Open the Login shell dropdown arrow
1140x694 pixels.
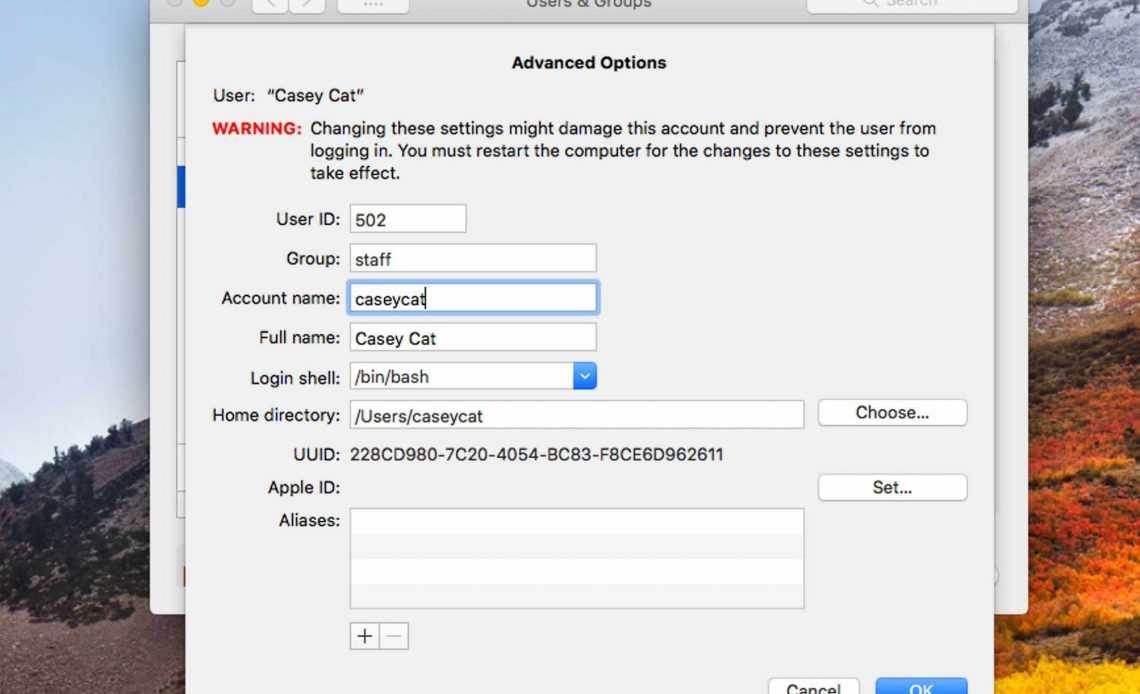coord(585,377)
